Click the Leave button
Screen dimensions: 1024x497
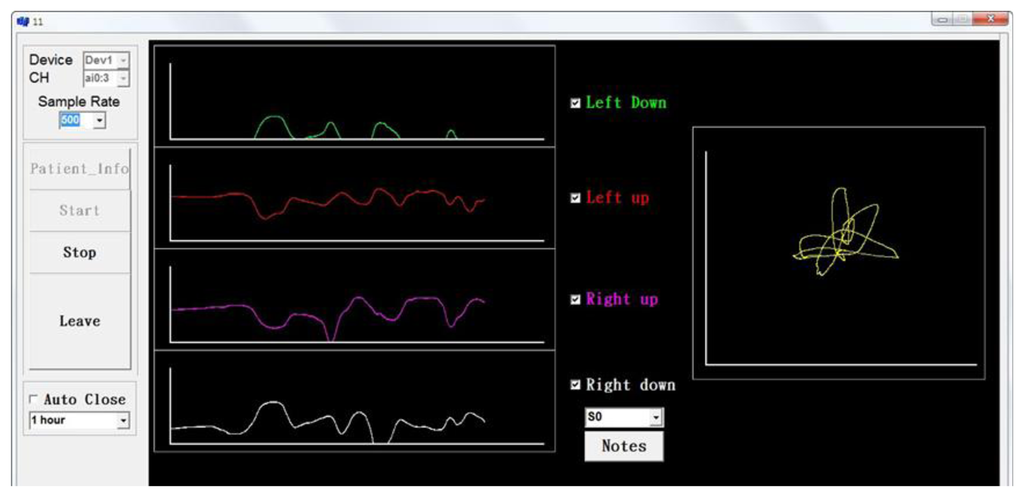(x=79, y=321)
